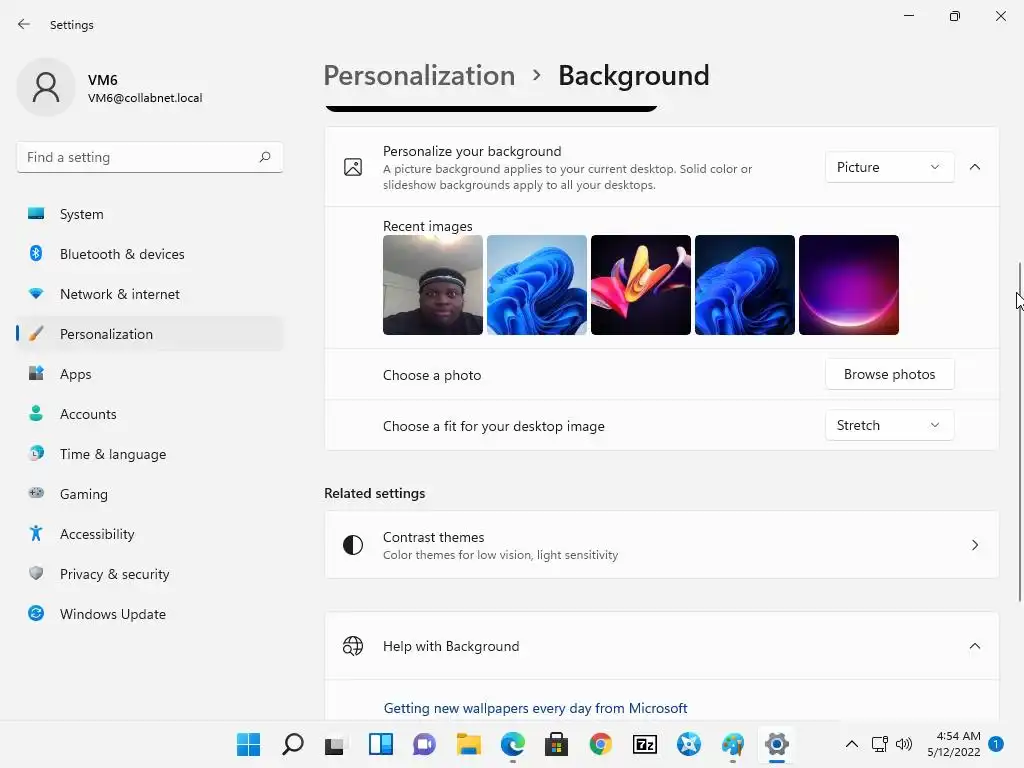Image resolution: width=1024 pixels, height=768 pixels.
Task: Open the Picture background type dropdown
Action: point(889,167)
